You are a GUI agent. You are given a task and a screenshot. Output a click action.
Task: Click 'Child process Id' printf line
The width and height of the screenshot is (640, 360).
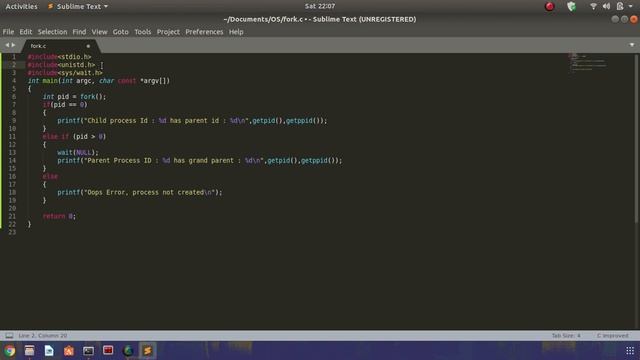[x=192, y=121]
